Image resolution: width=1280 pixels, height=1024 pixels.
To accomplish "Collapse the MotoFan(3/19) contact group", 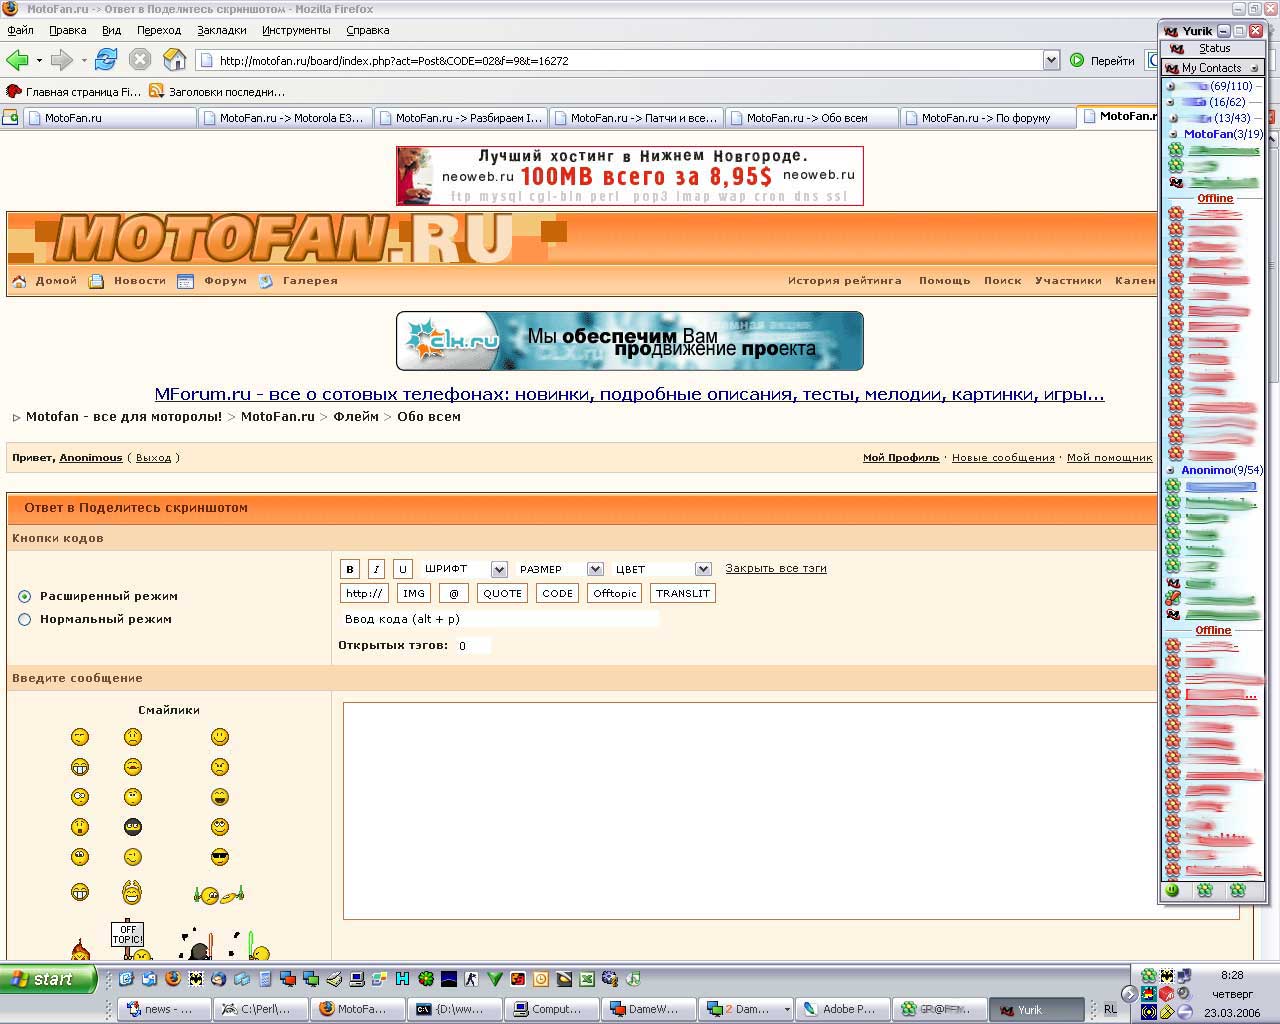I will 1173,134.
